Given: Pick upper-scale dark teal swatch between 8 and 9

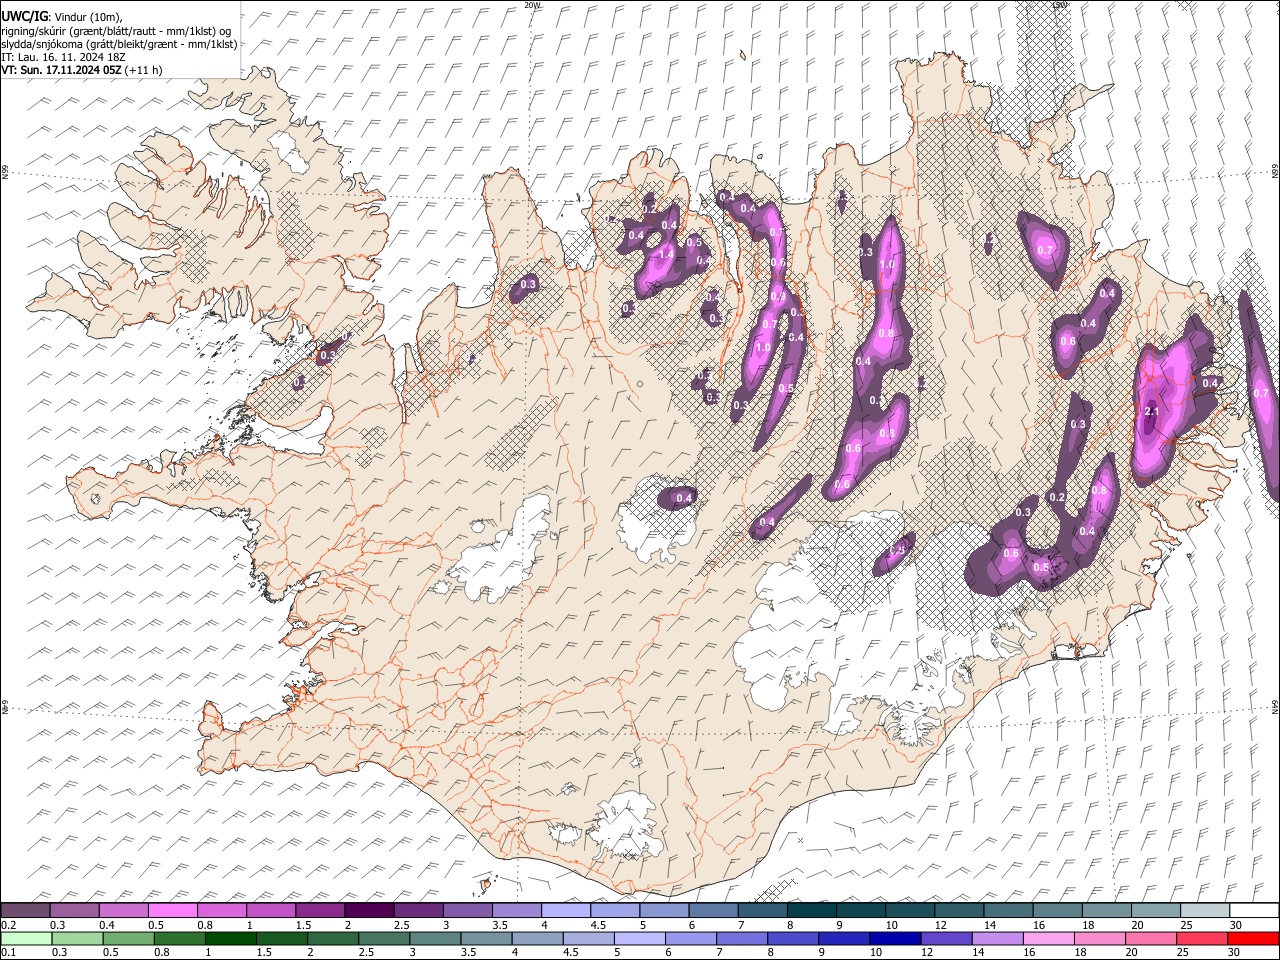Looking at the screenshot, I should [812, 911].
